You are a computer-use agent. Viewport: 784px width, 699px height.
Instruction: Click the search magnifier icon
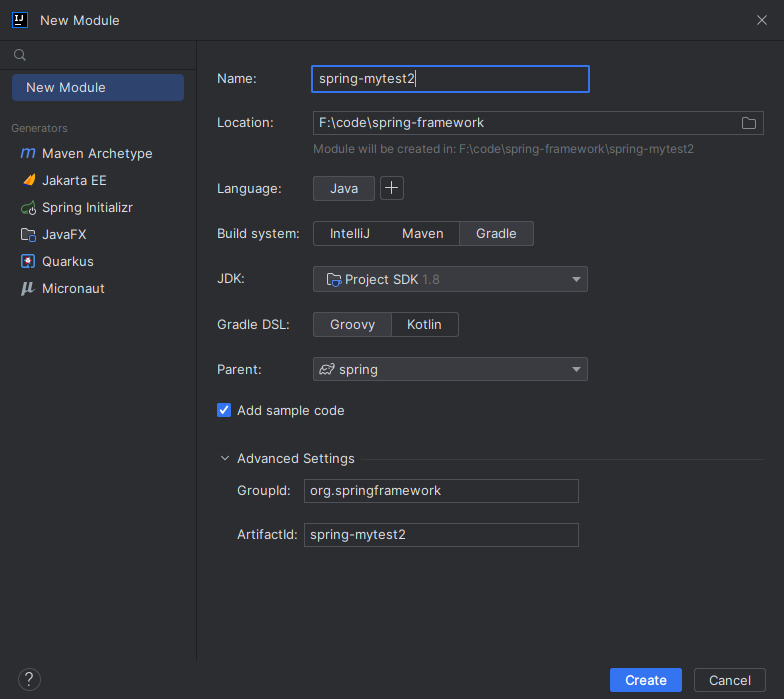20,55
